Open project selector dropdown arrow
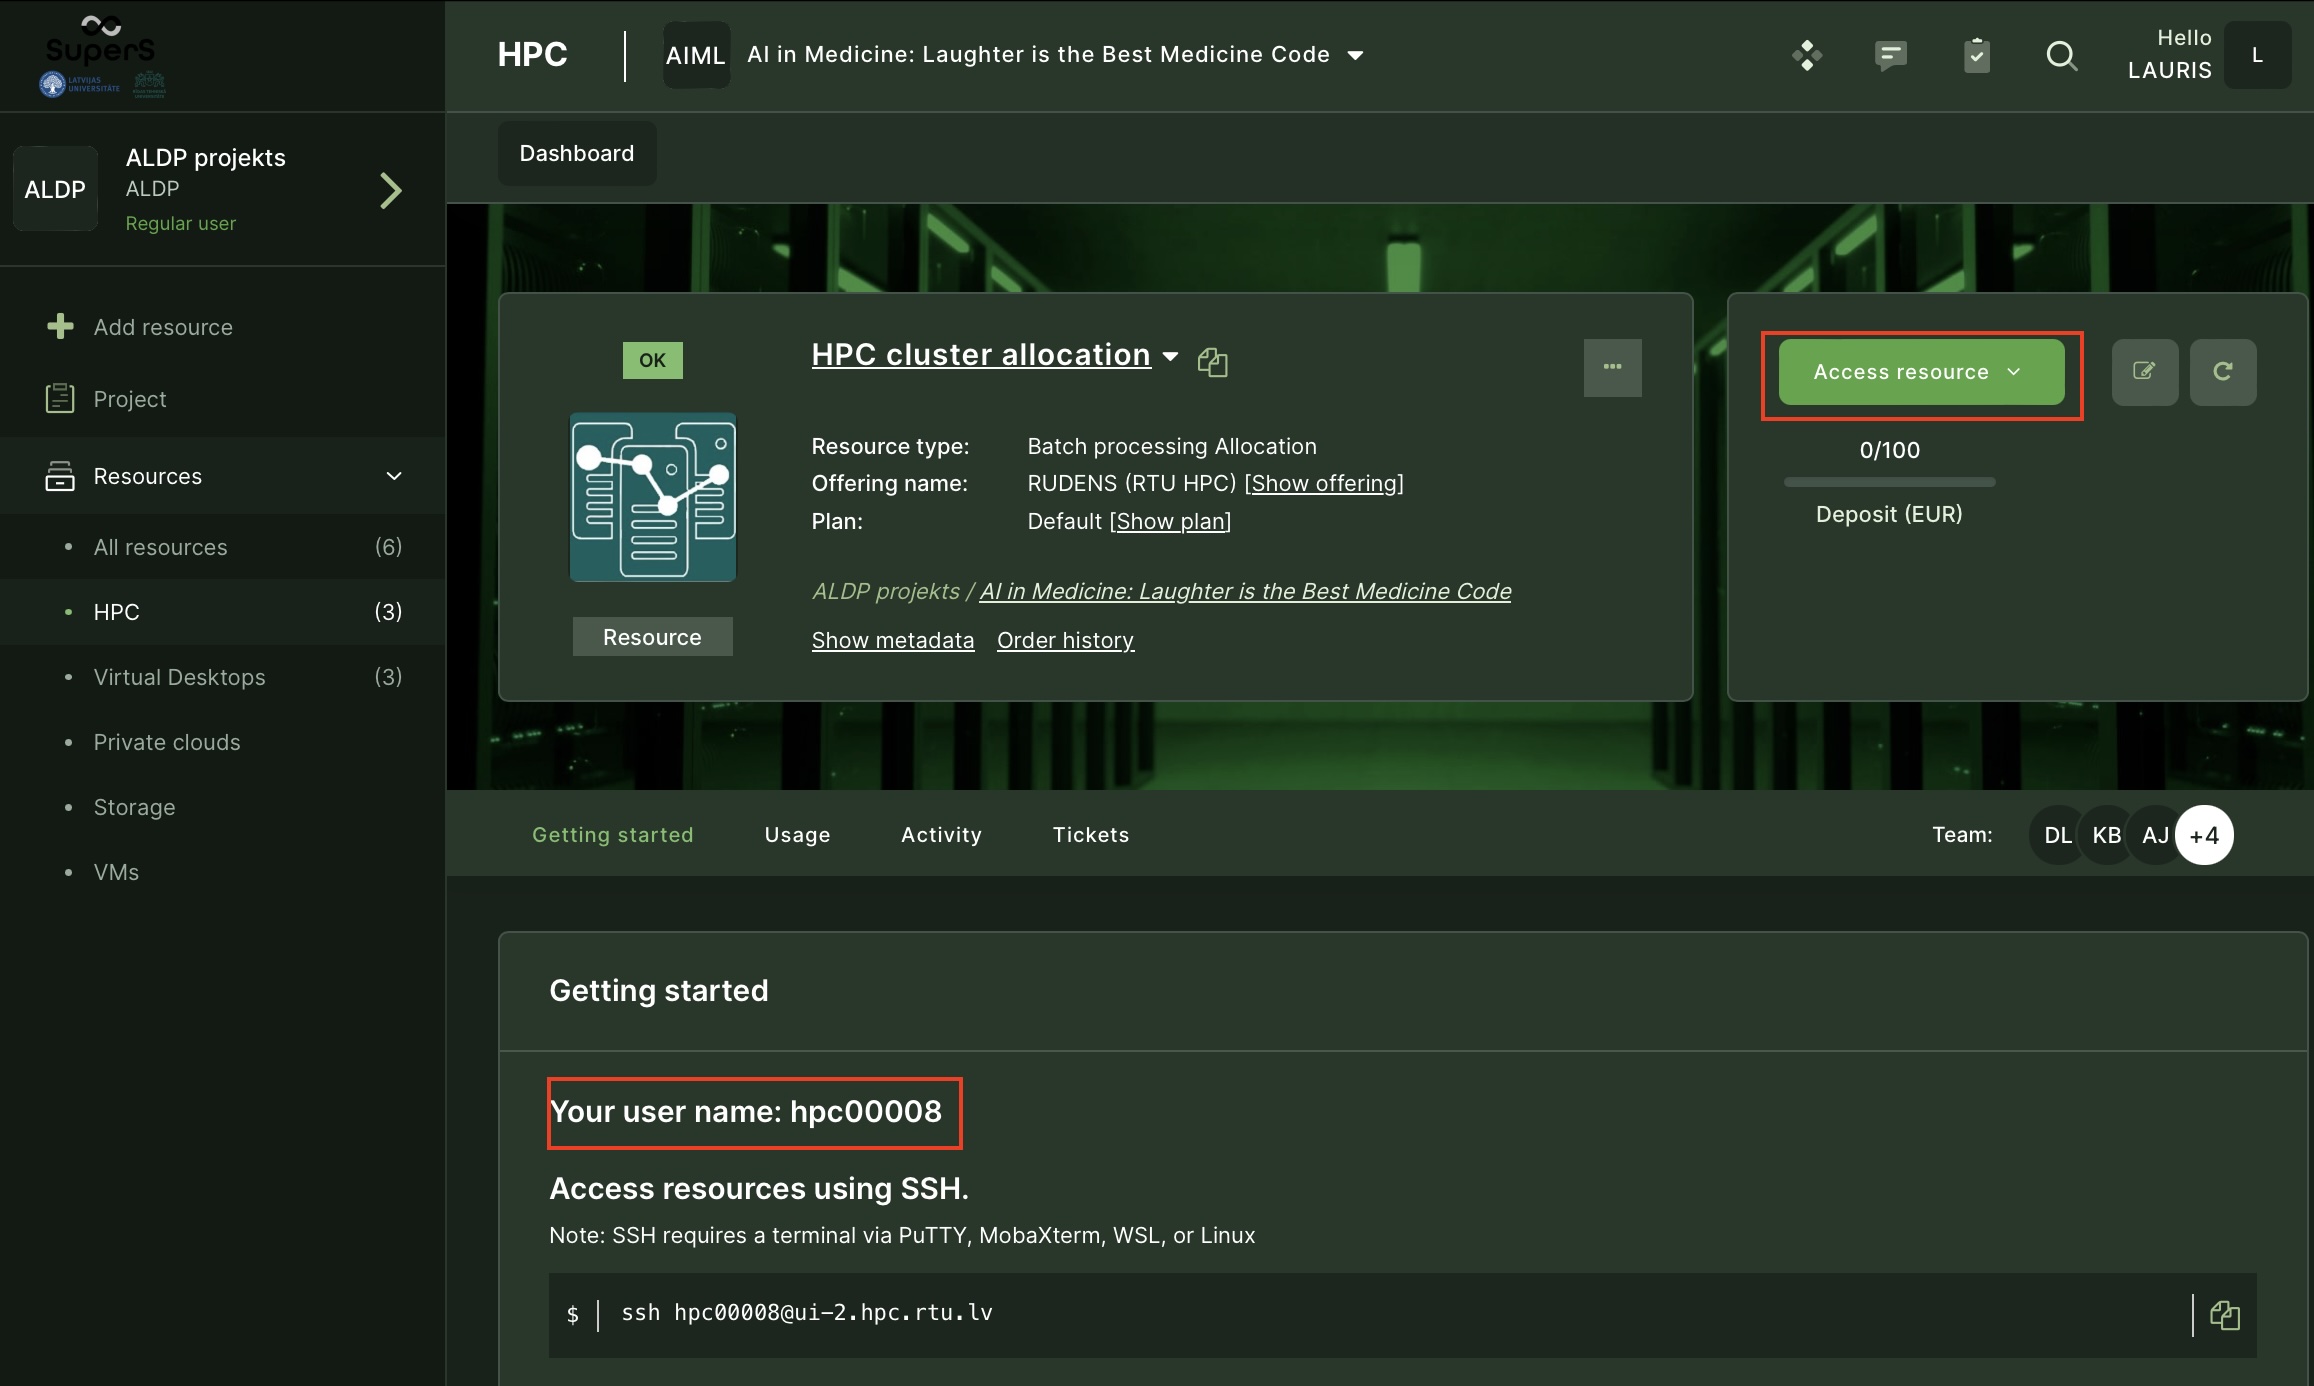 click(1355, 55)
